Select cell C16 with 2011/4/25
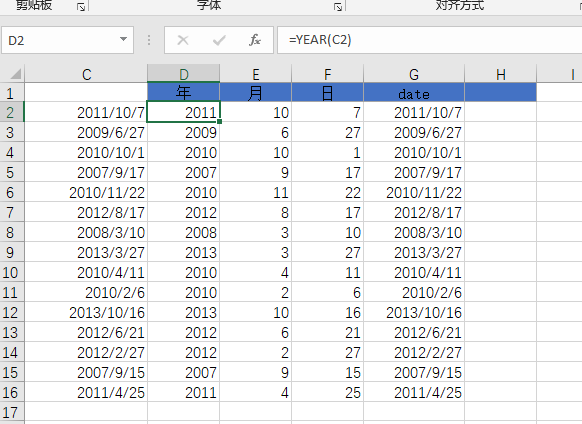Viewport: 582px width, 424px height. coord(86,392)
